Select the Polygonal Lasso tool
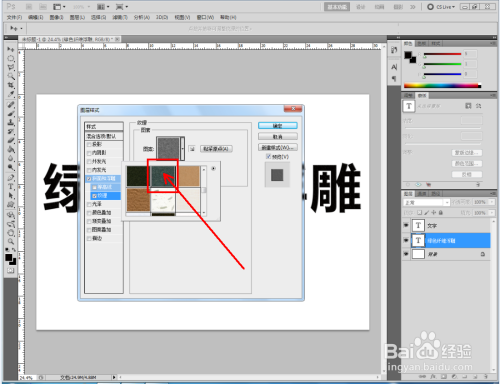Screen dimensions: 500x384 11,68
